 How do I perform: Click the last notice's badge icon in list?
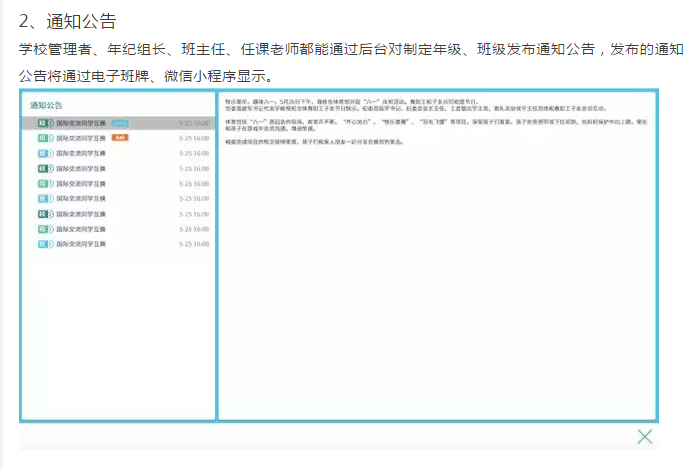coord(42,243)
